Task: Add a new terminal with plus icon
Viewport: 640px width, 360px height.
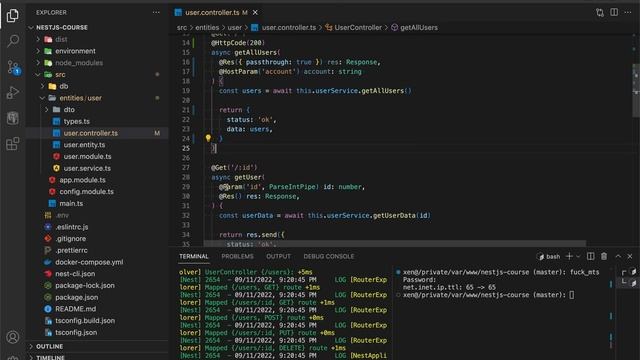Action: pyautogui.click(x=569, y=256)
